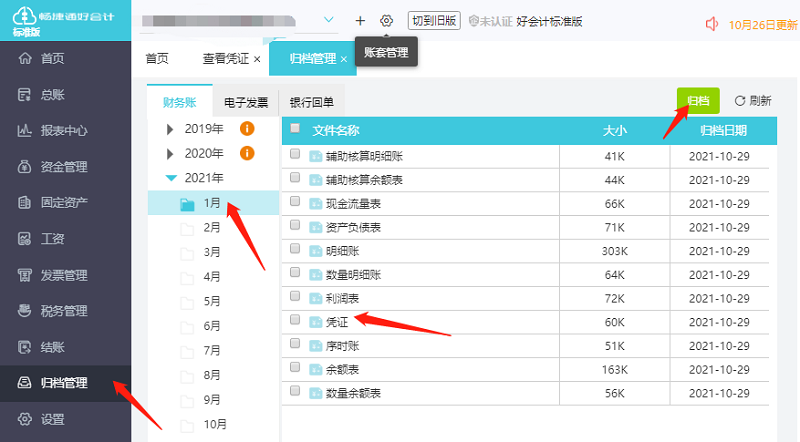Screen dimensions: 800x442
Task: Click the 大小 column header
Action: tap(614, 131)
